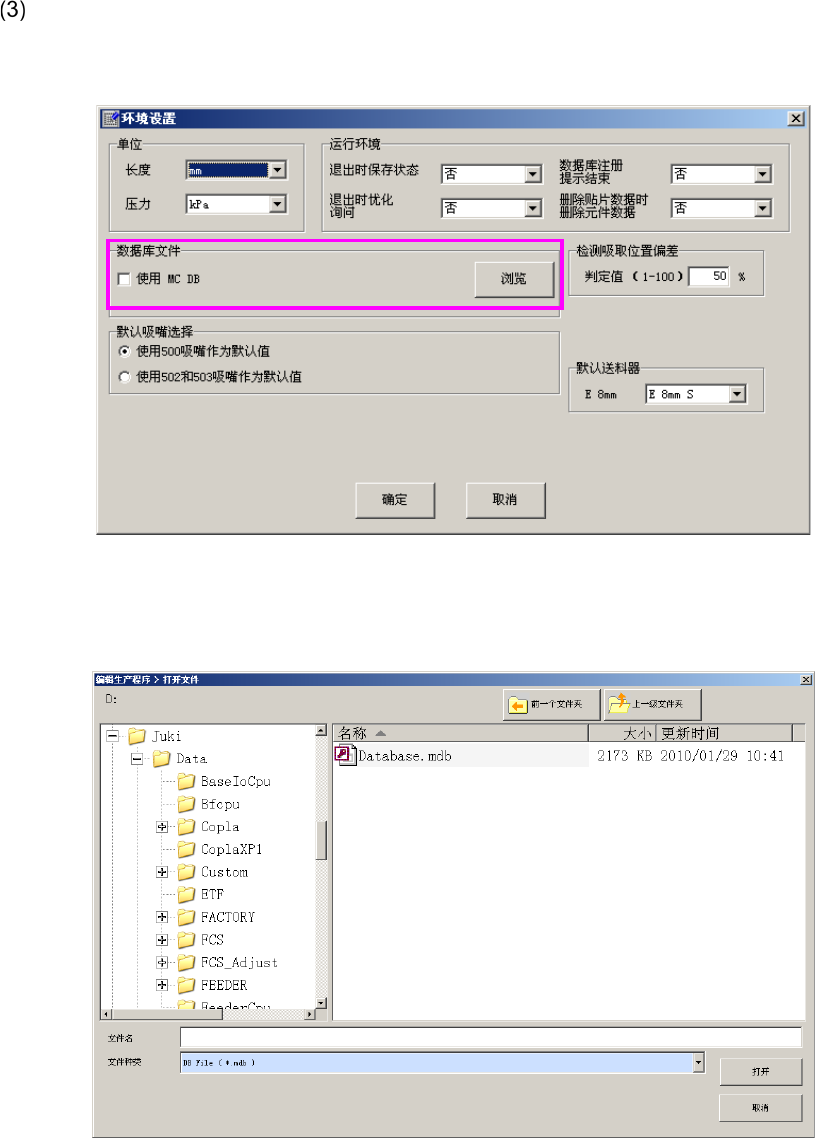
Task: Collapse the Juki folder tree node
Action: coord(112,736)
